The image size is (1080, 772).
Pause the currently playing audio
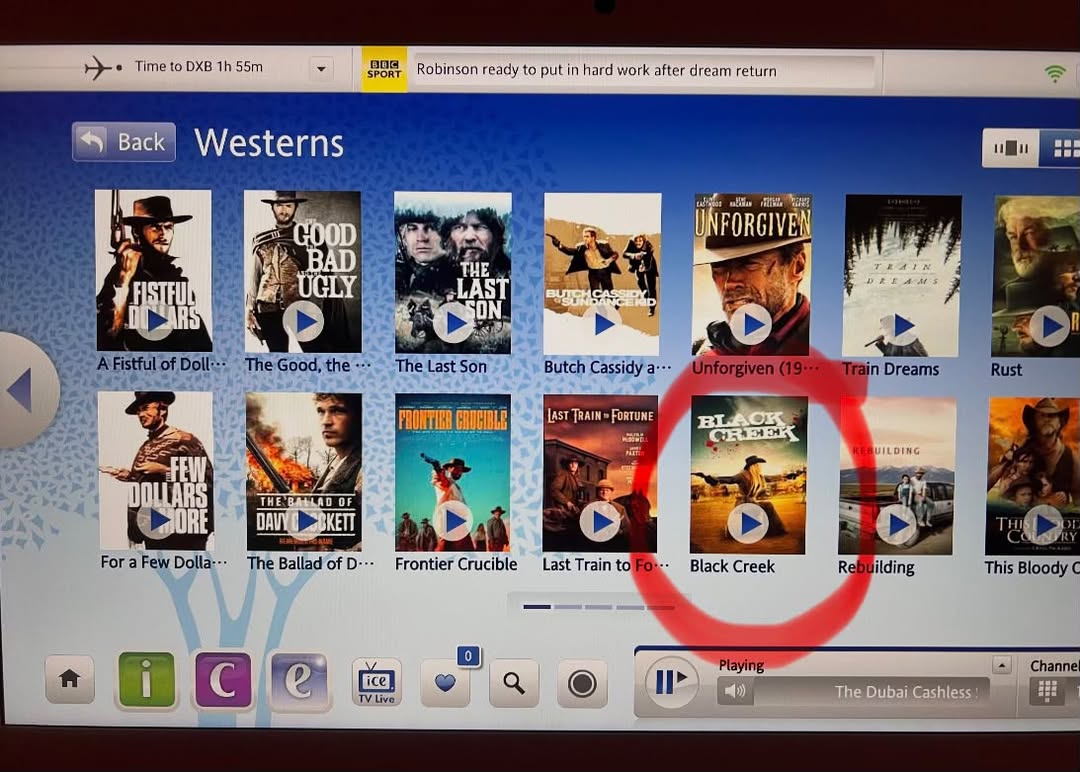point(671,681)
